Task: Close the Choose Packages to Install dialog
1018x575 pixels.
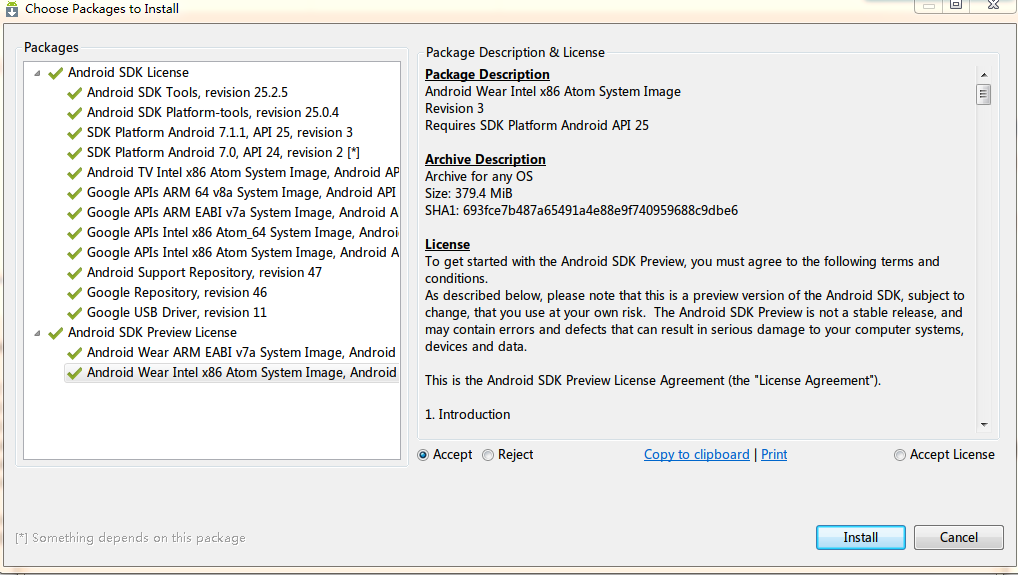Action: pyautogui.click(x=993, y=5)
